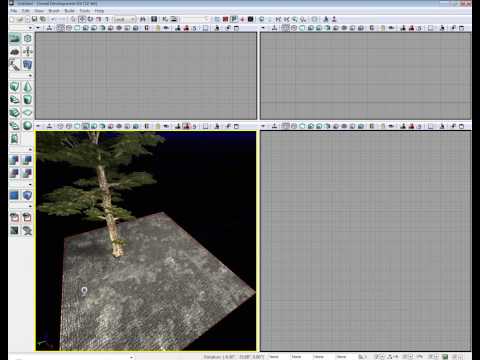480x360 pixels.
Task: Click the Show Selected Only icon
Action: click(x=14, y=218)
